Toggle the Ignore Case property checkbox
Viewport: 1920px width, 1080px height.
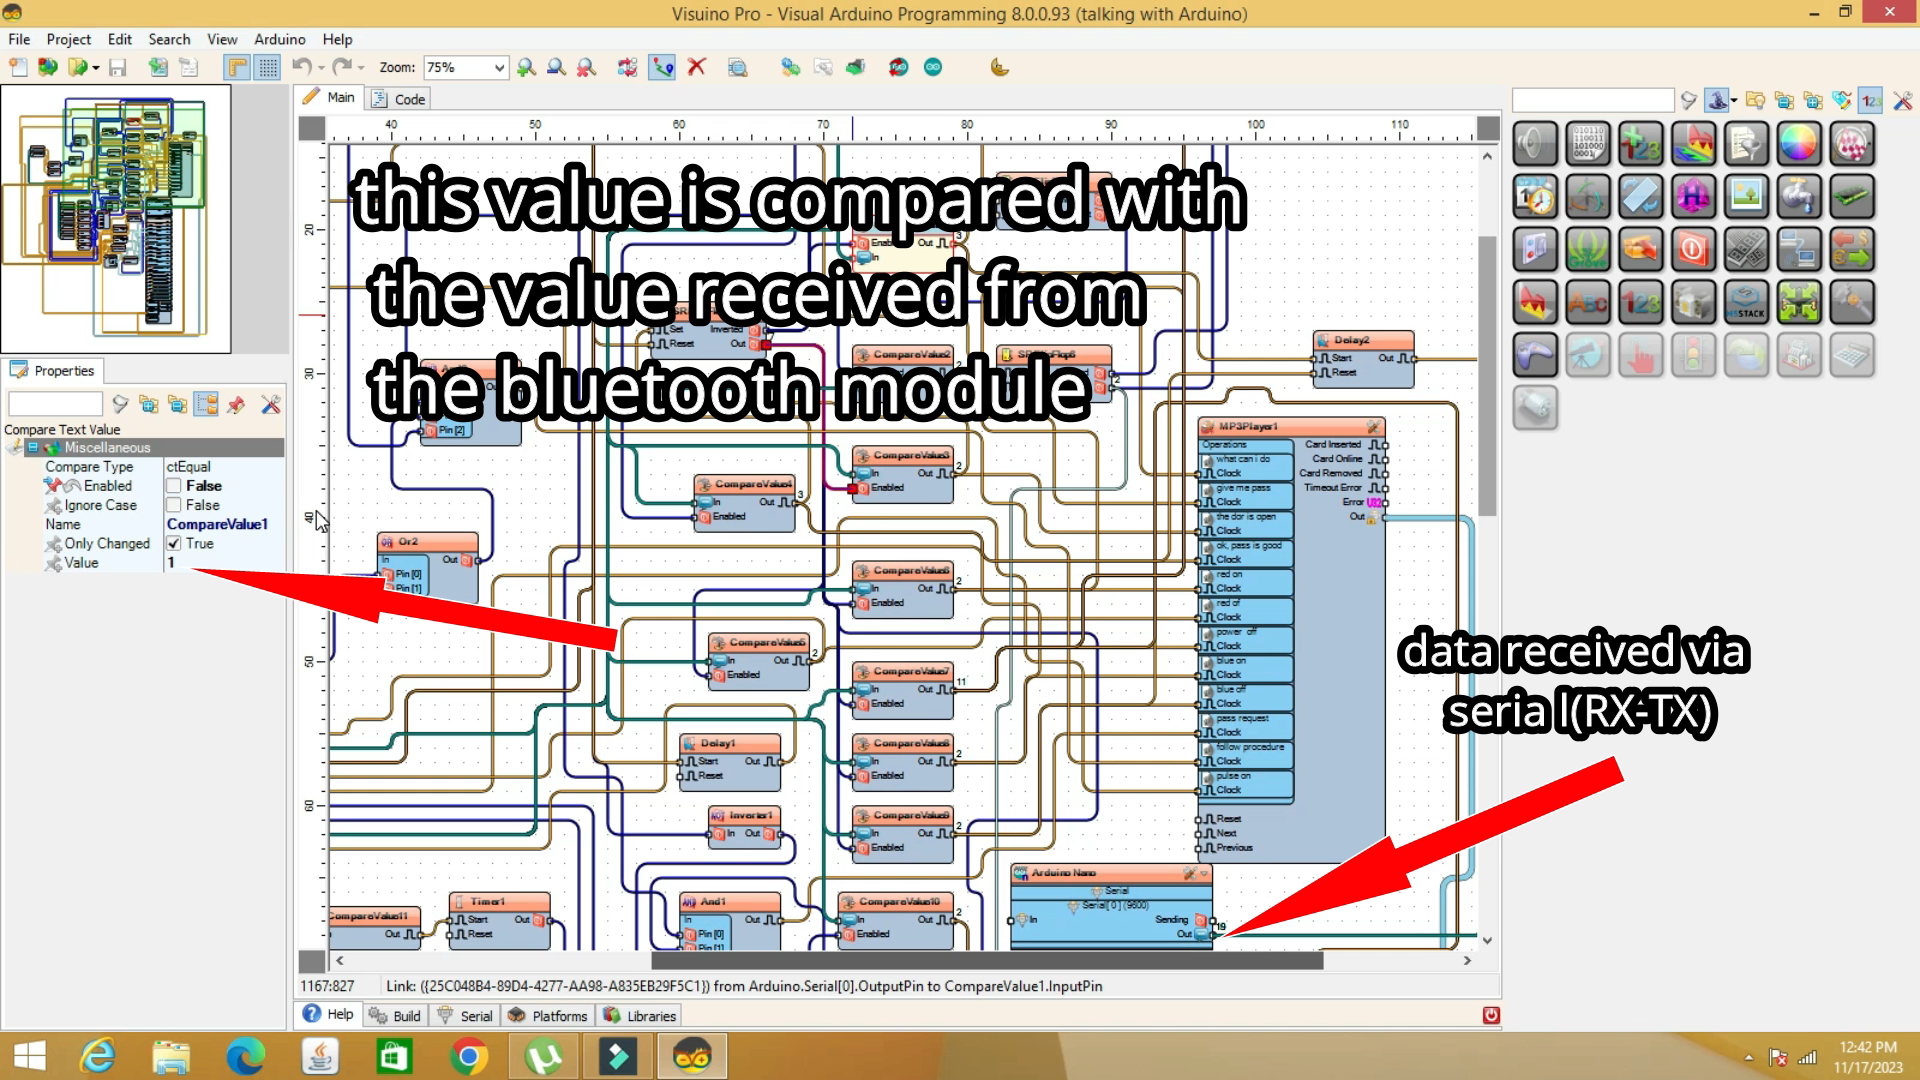click(174, 505)
